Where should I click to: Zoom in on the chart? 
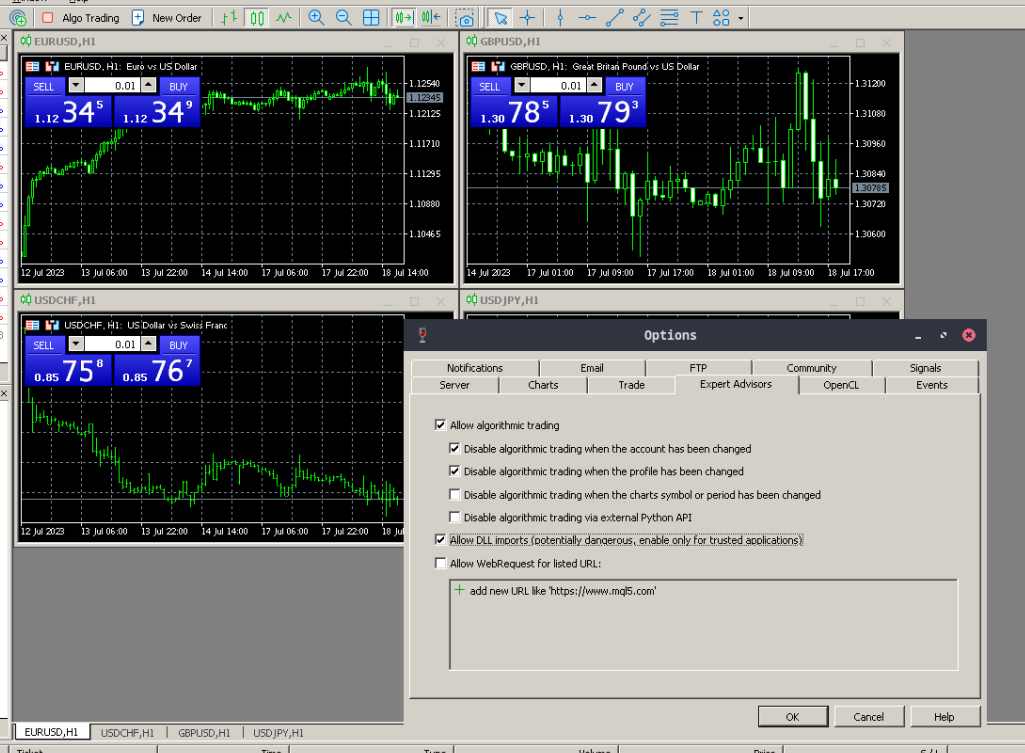[316, 18]
